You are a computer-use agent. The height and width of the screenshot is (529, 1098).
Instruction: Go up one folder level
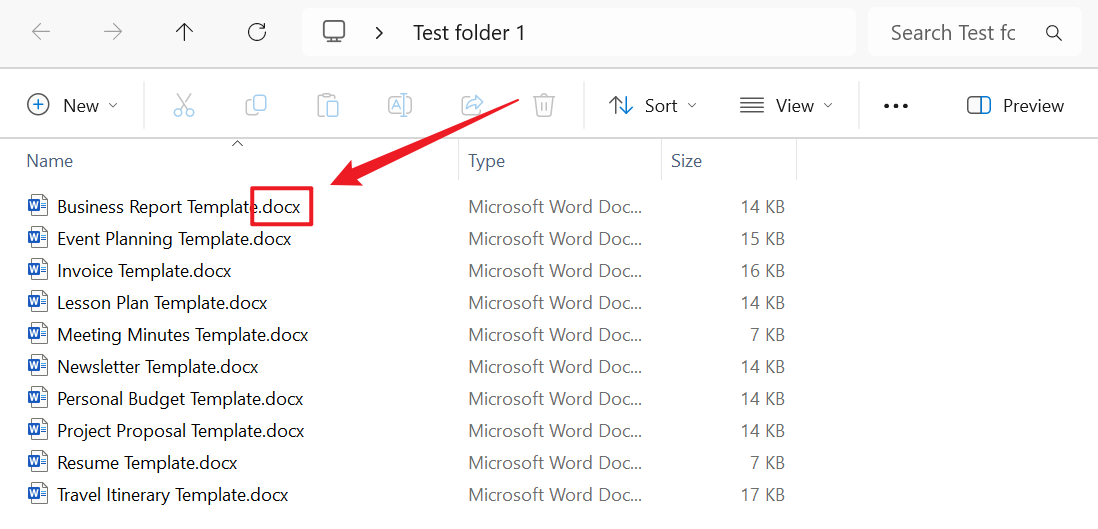(x=184, y=32)
